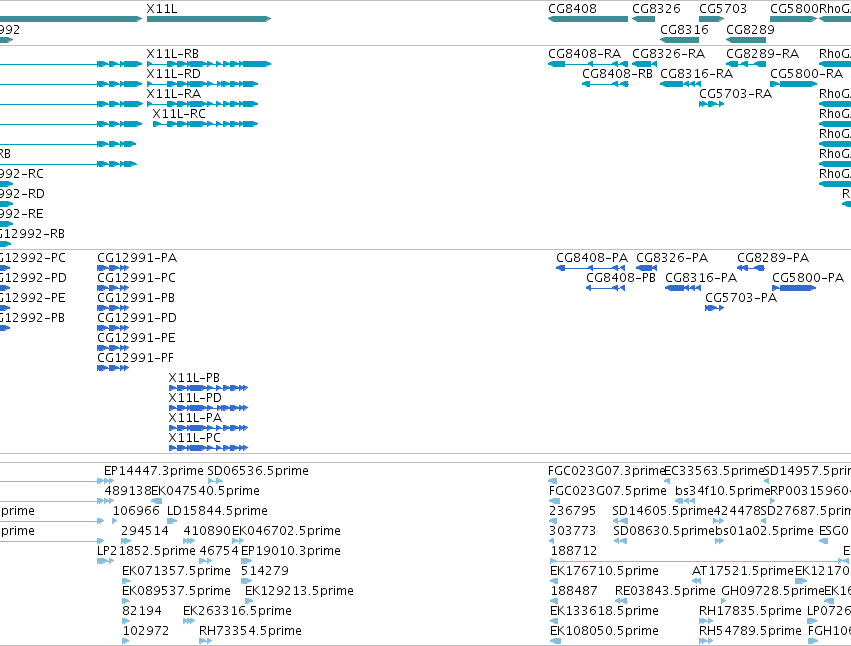Click the CG8289-PA protein label
Image resolution: width=851 pixels, height=646 pixels.
click(x=773, y=258)
